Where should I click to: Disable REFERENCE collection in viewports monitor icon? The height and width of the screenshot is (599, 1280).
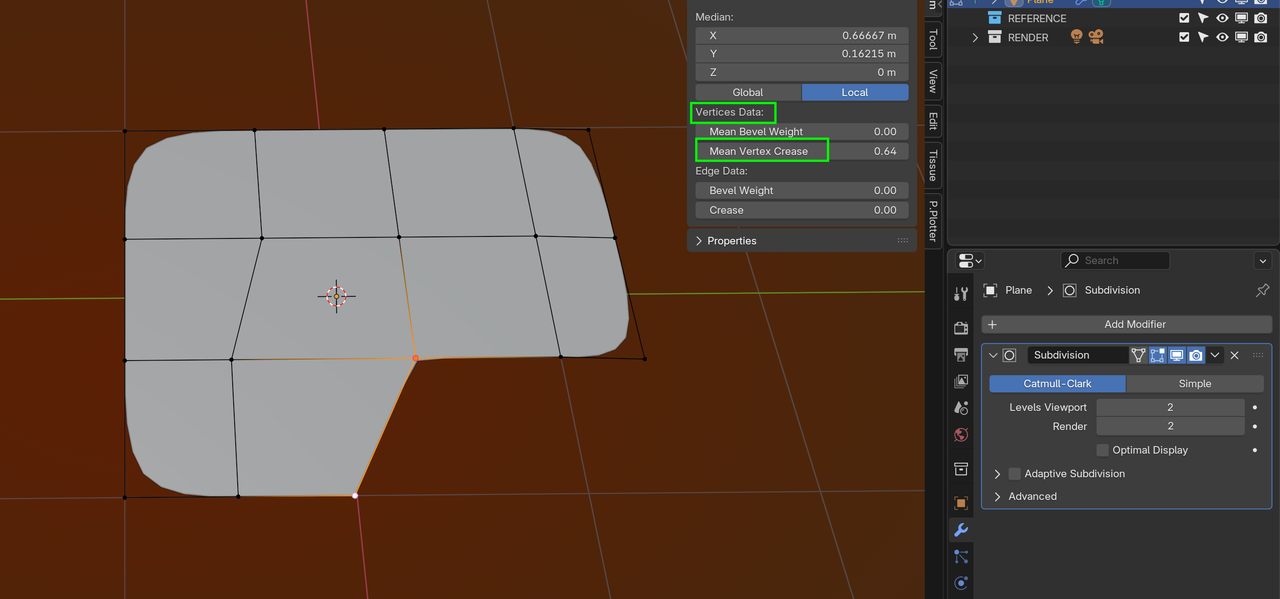point(1241,18)
